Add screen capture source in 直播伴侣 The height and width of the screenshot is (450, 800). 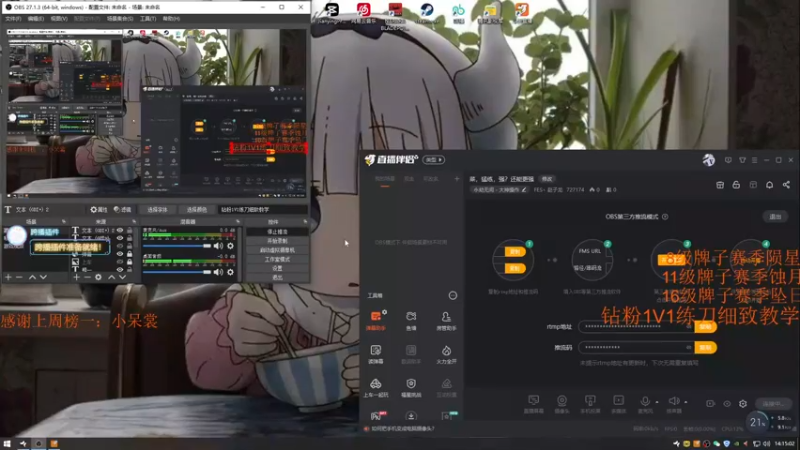click(x=534, y=403)
